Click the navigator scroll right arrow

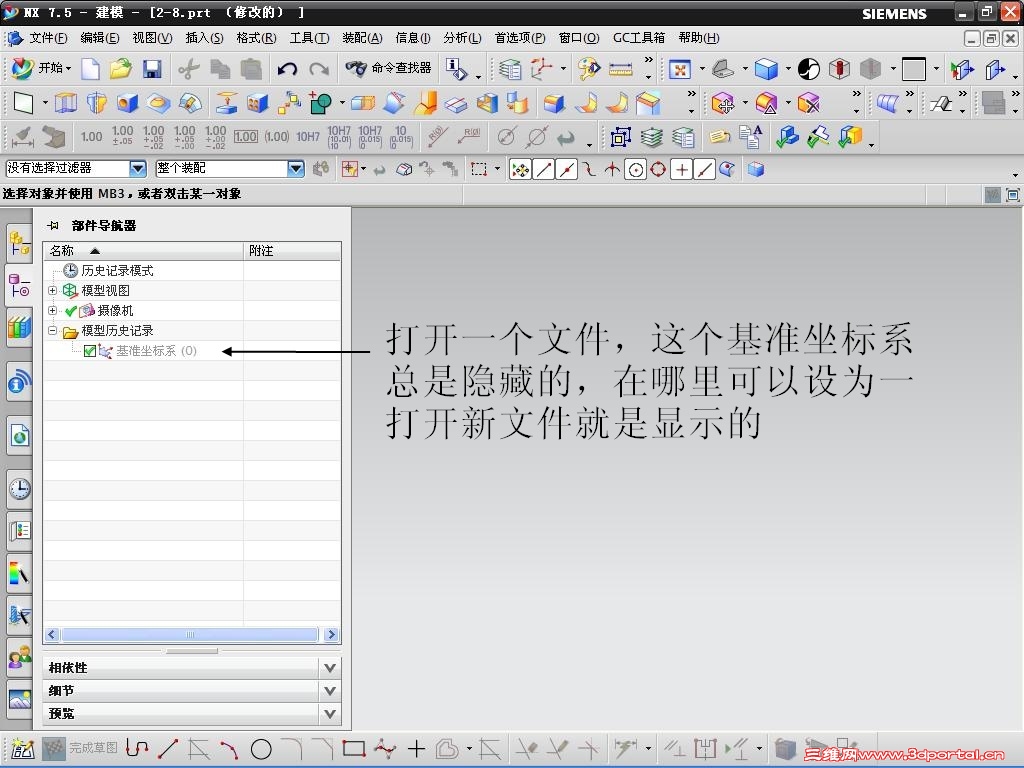pyautogui.click(x=332, y=635)
